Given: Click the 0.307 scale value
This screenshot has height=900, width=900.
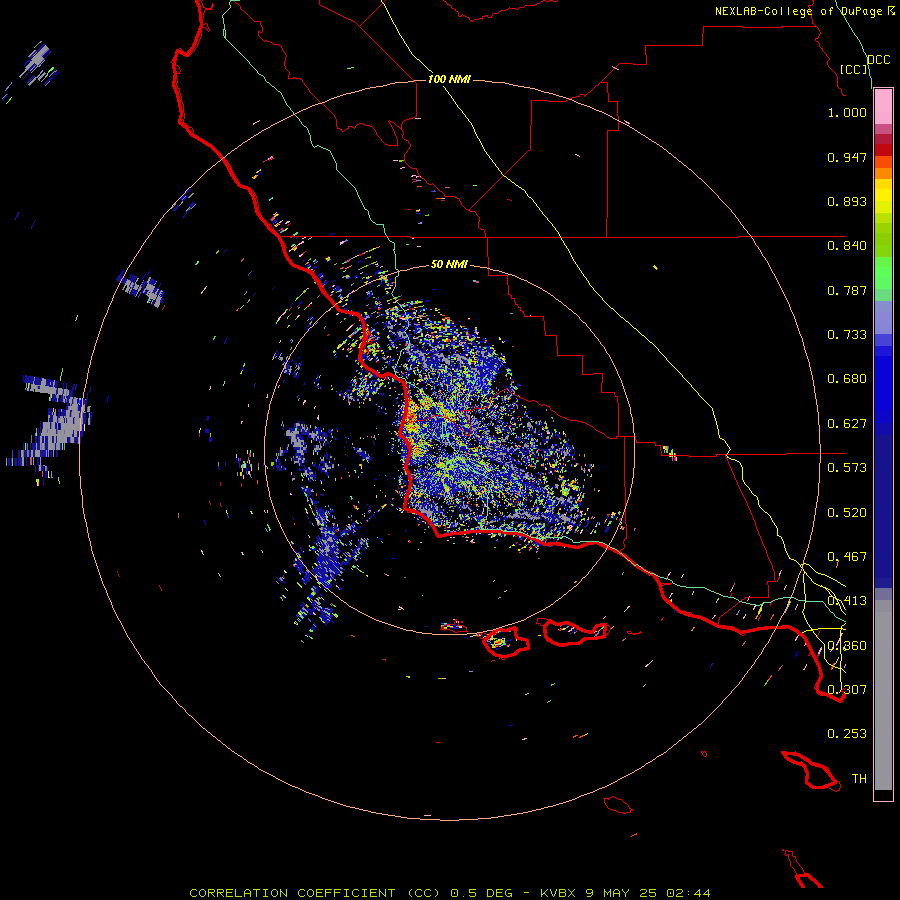Looking at the screenshot, I should coord(847,689).
